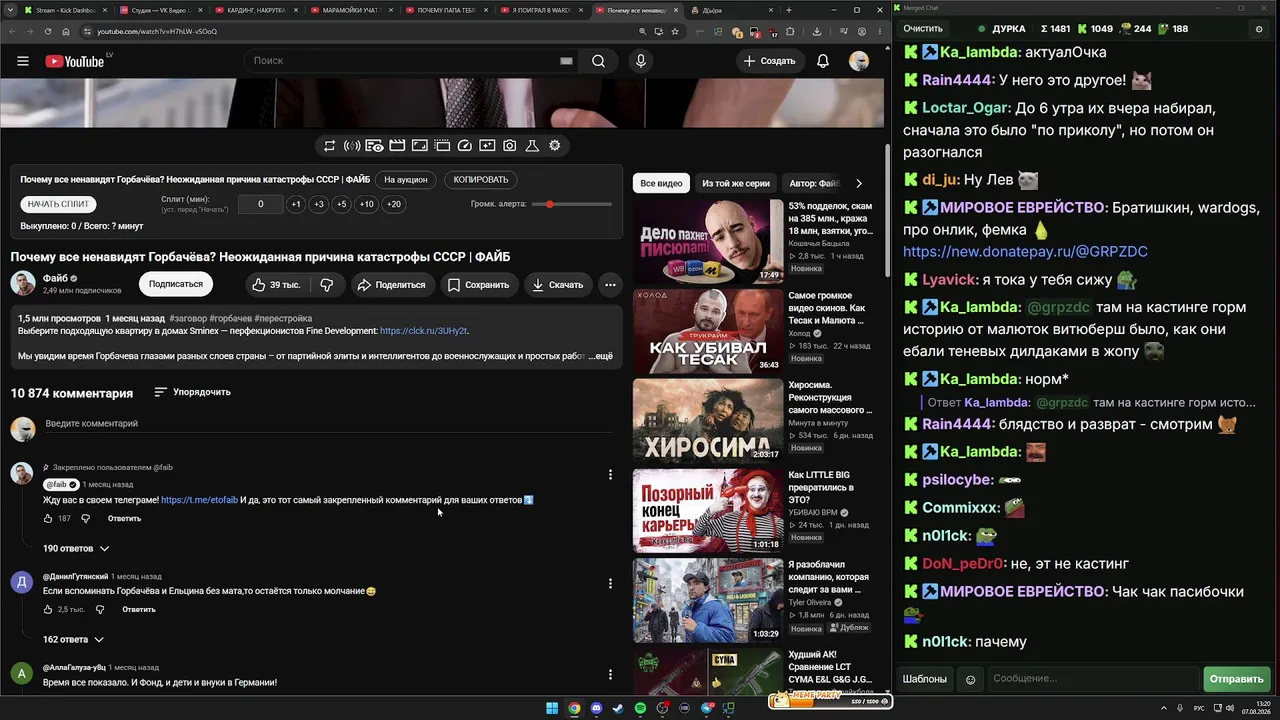Toggle the card-with-eye visibility icon
This screenshot has width=1280, height=720.
374,146
